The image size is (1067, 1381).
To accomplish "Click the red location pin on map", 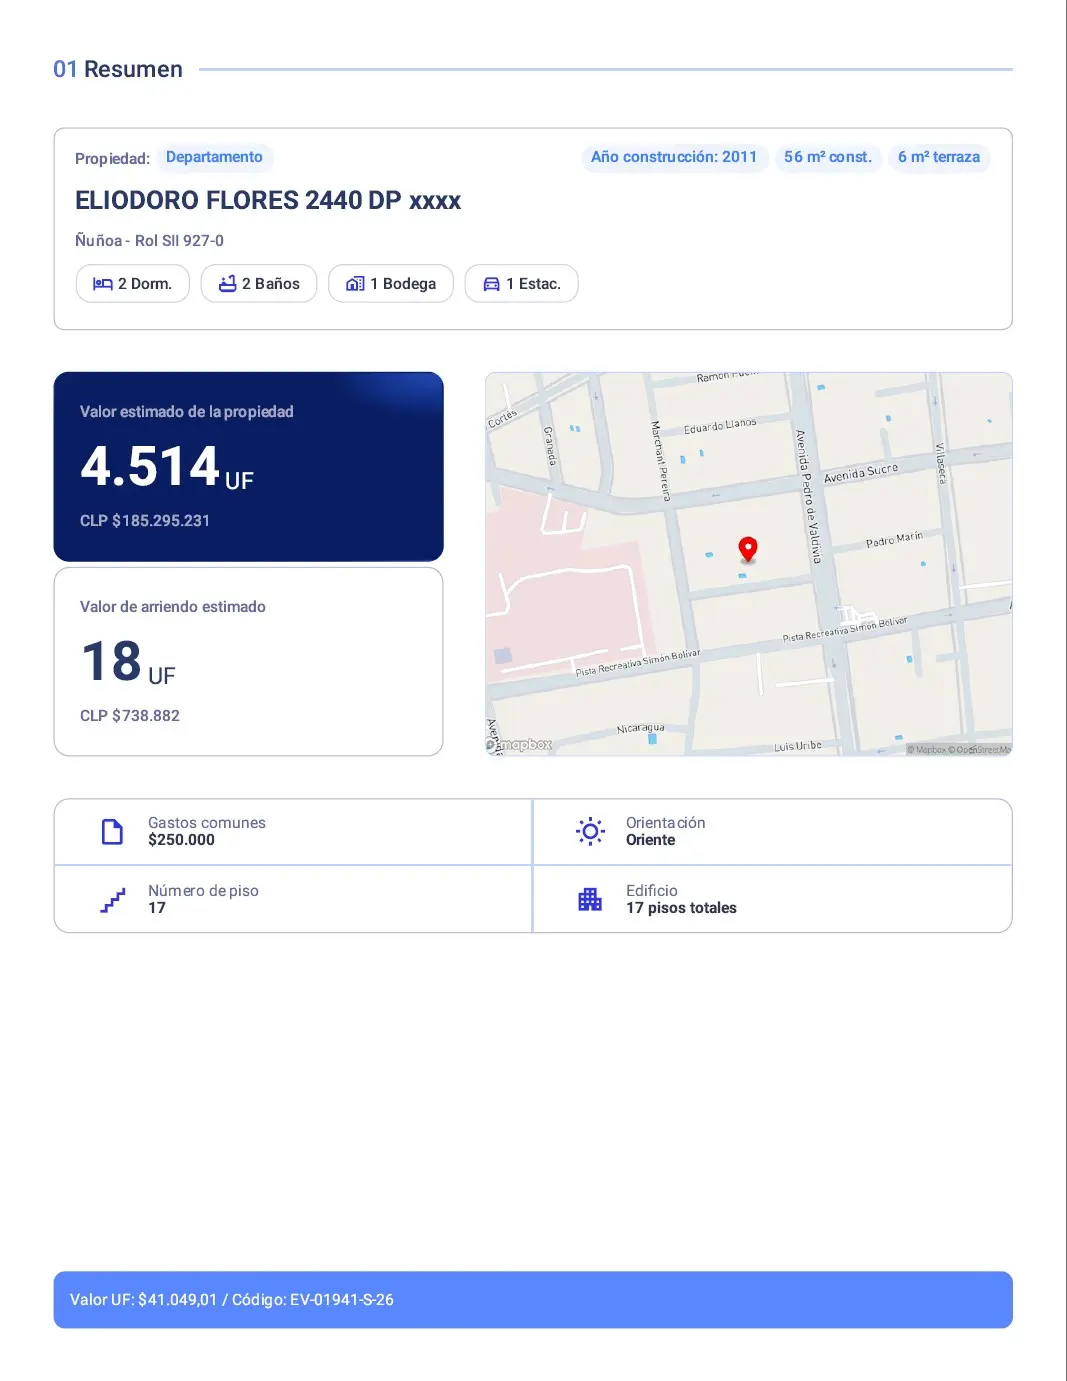I will pos(748,548).
